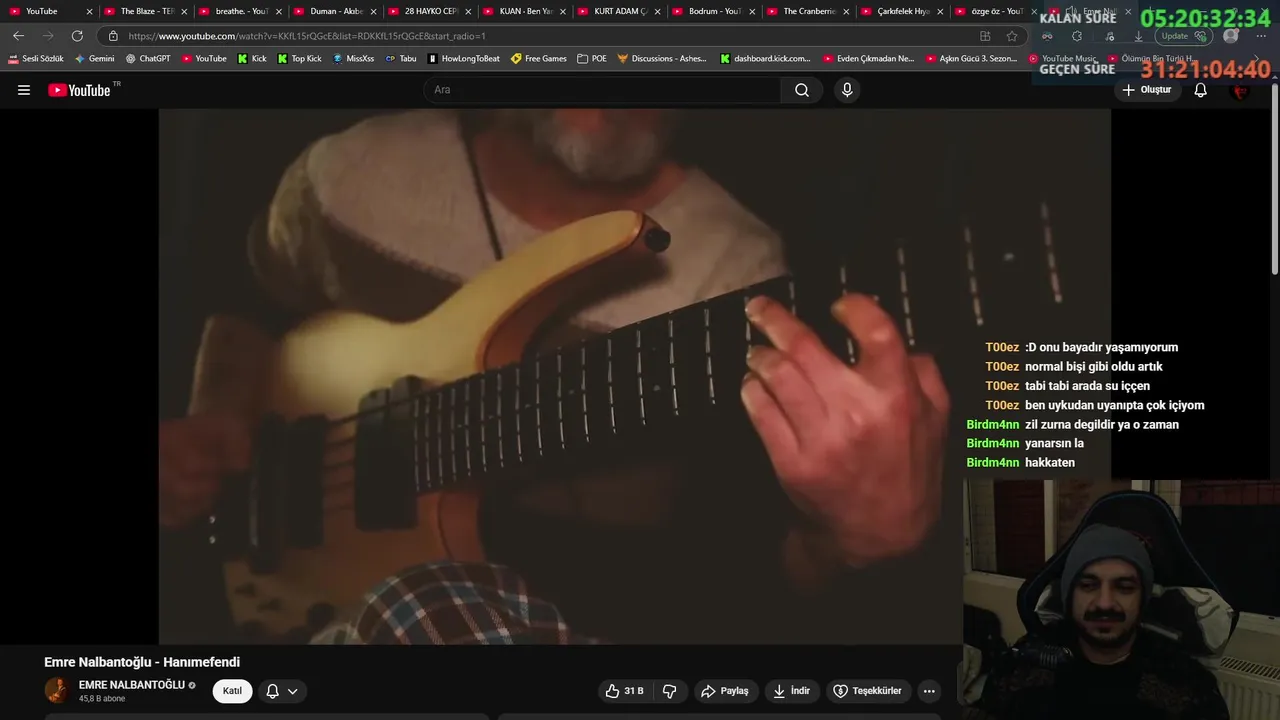1280x720 pixels.
Task: Bookmark the page with the star icon
Action: 1012,36
